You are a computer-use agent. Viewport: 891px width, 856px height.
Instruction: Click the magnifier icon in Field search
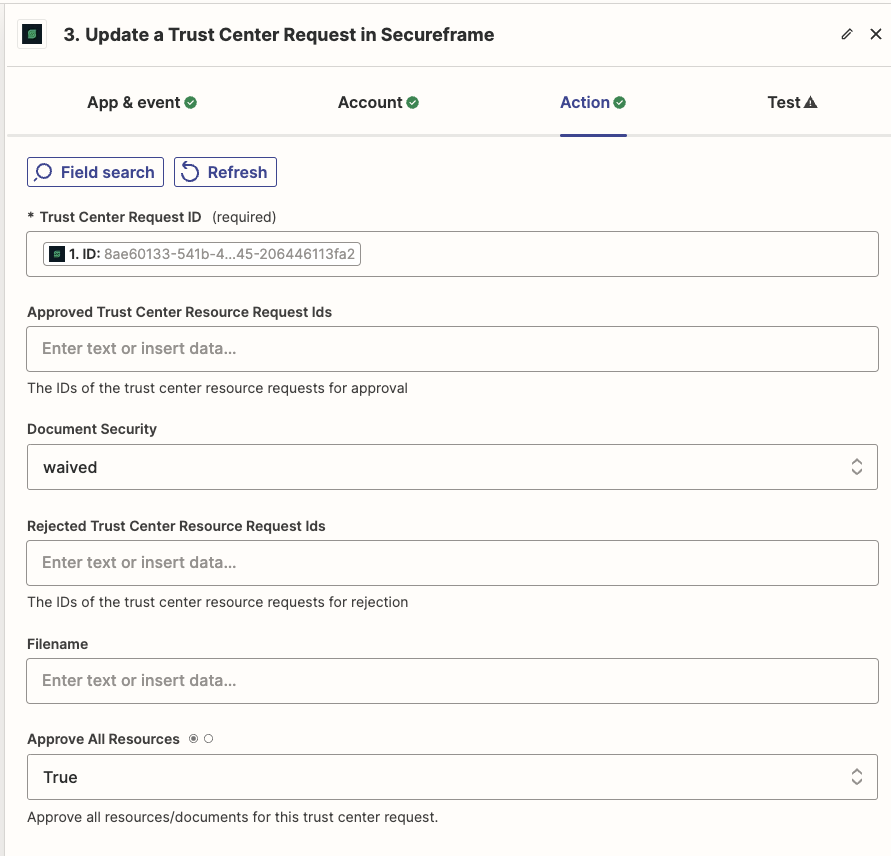(x=43, y=172)
